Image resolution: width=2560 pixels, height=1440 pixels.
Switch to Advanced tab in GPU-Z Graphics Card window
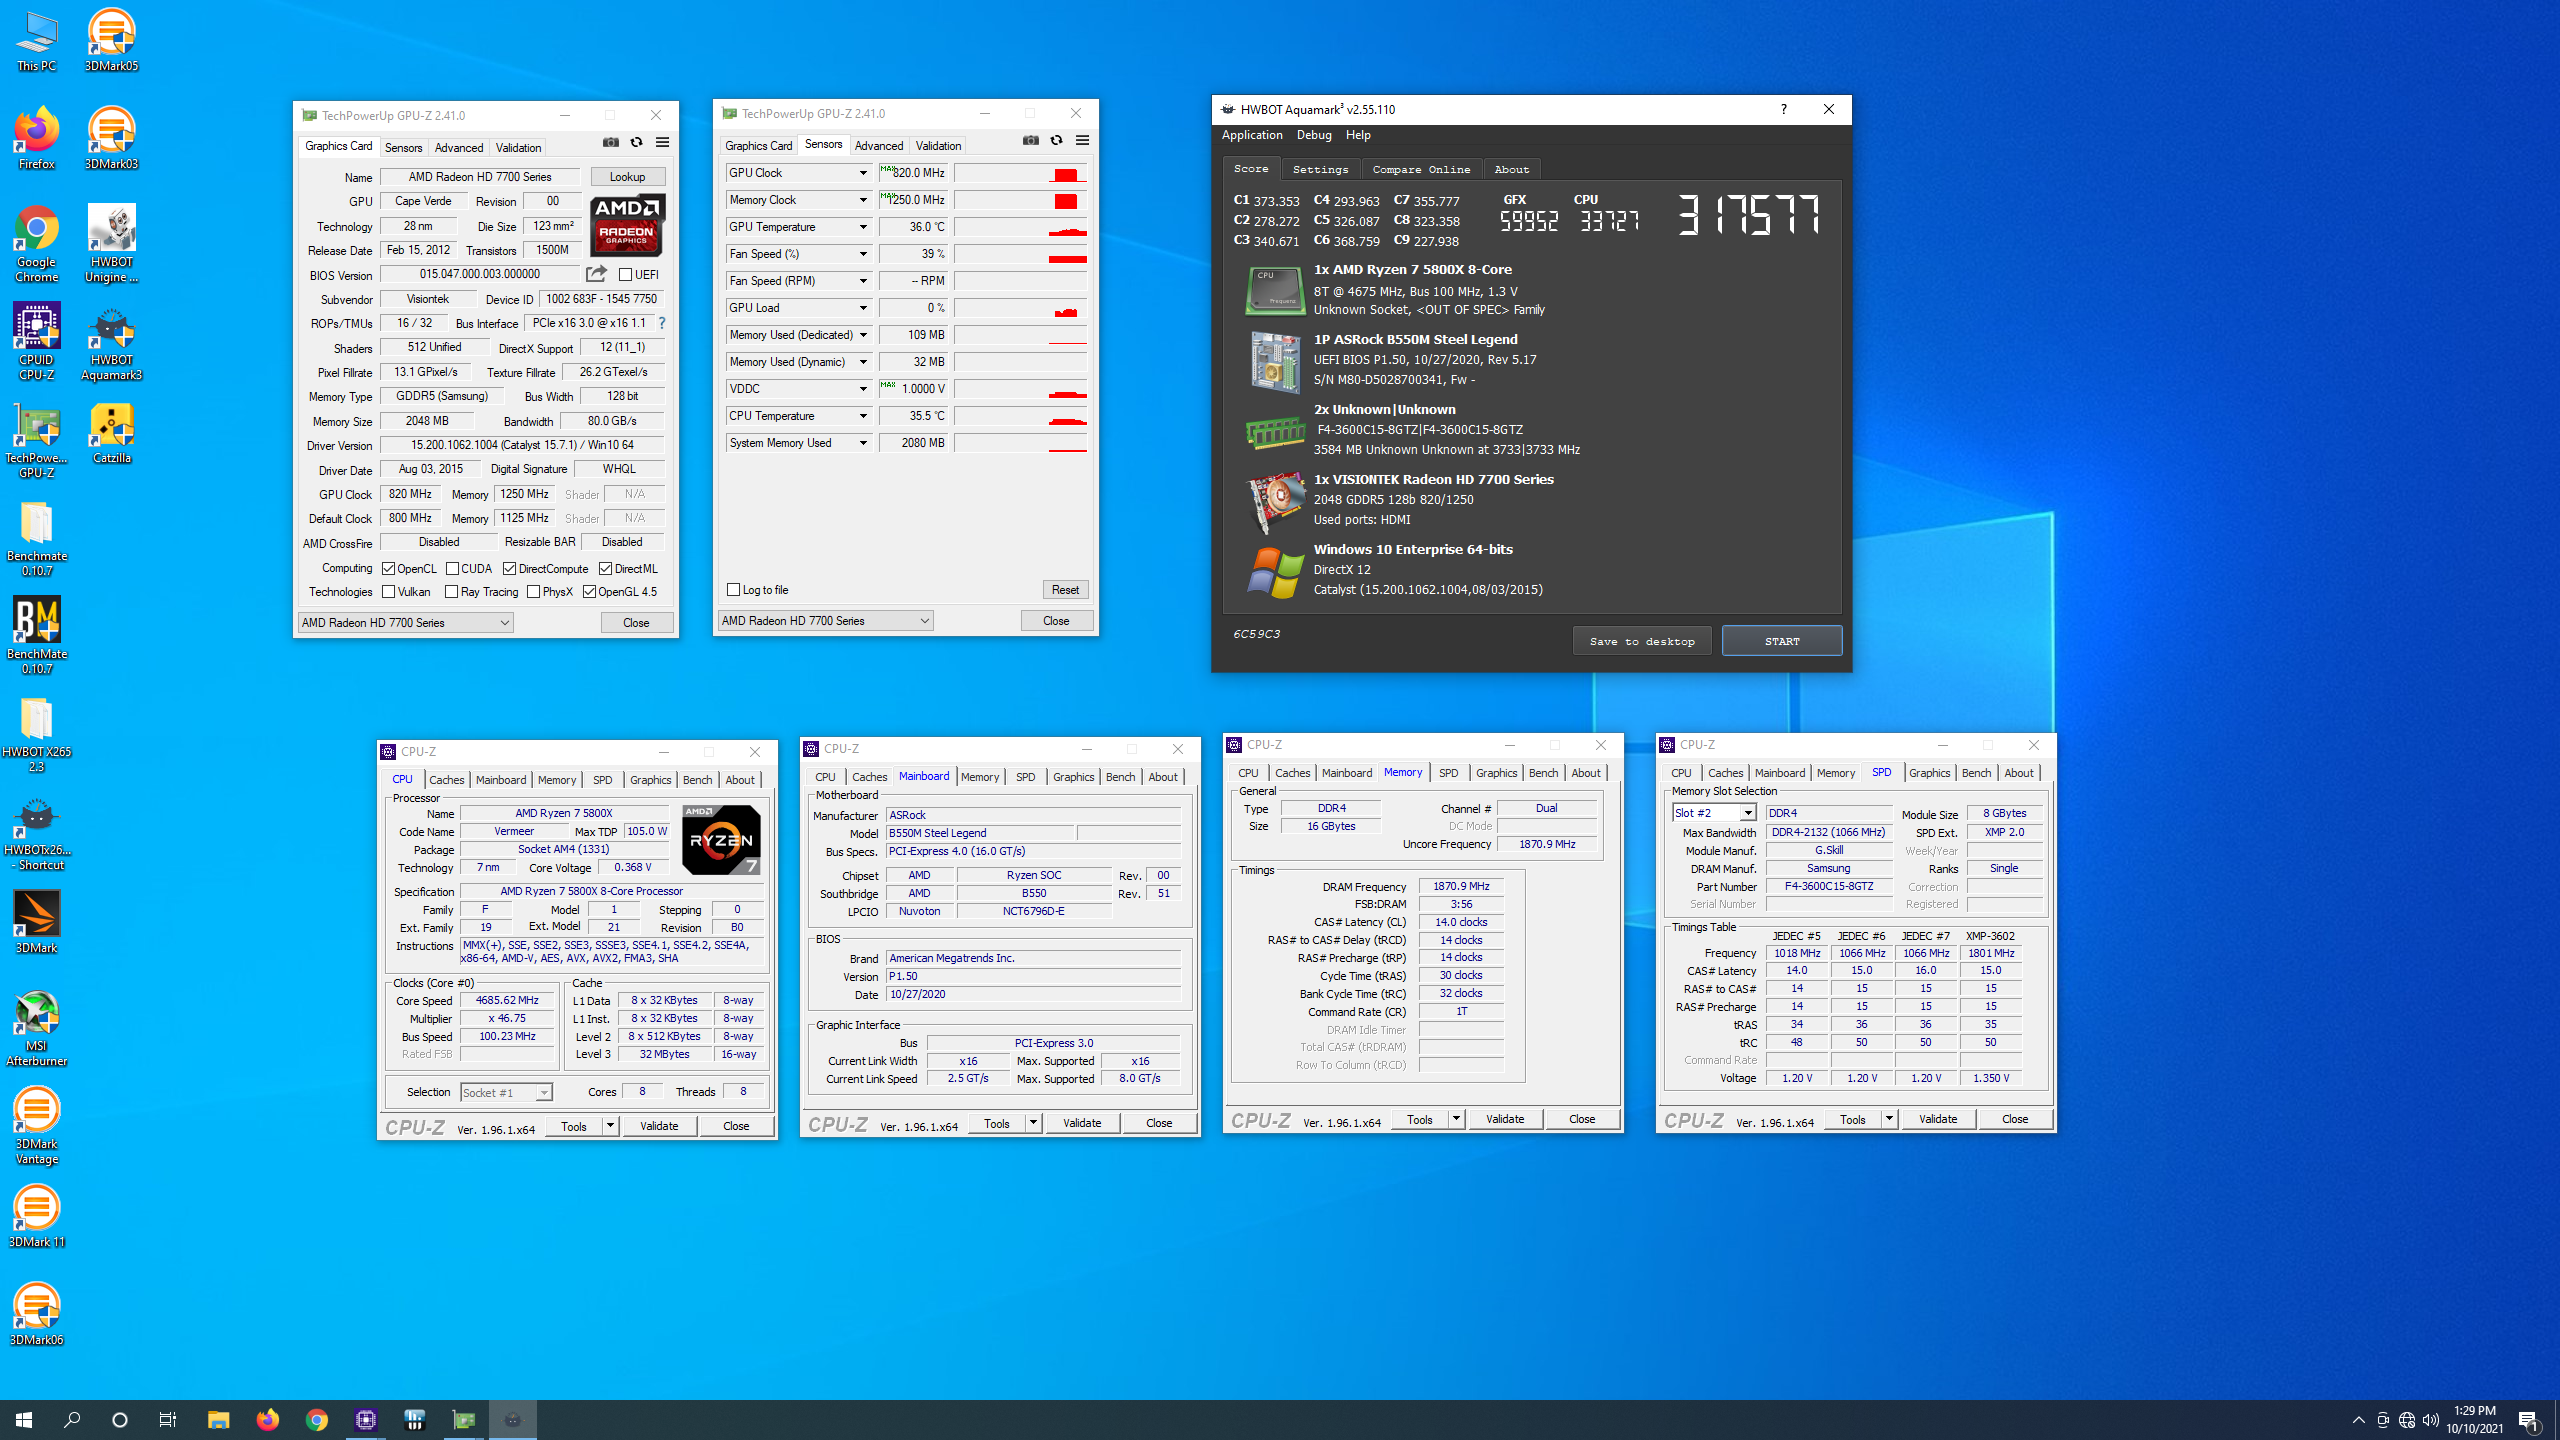point(459,147)
